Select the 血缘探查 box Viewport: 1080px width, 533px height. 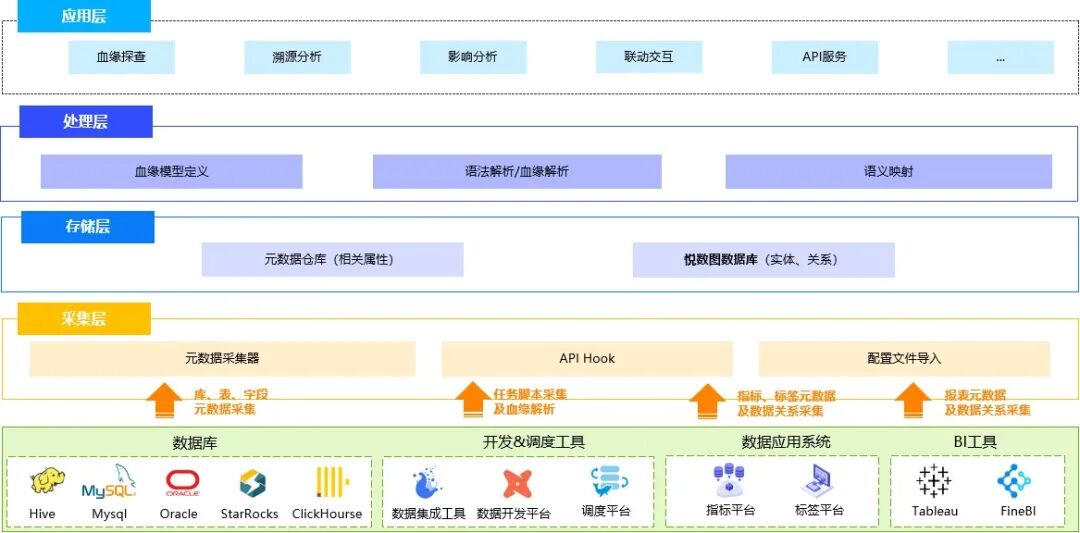[121, 57]
